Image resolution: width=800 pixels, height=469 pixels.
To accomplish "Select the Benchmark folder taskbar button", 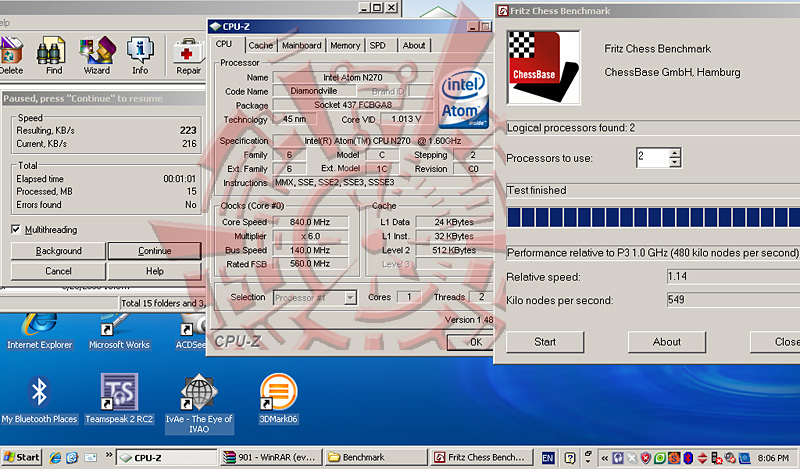I will click(376, 458).
